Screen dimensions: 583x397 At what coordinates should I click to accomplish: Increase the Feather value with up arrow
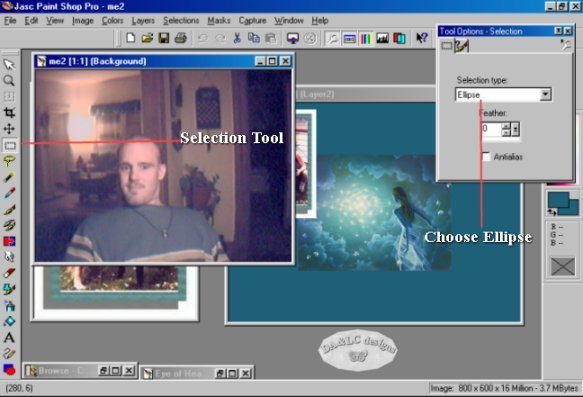pyautogui.click(x=506, y=126)
